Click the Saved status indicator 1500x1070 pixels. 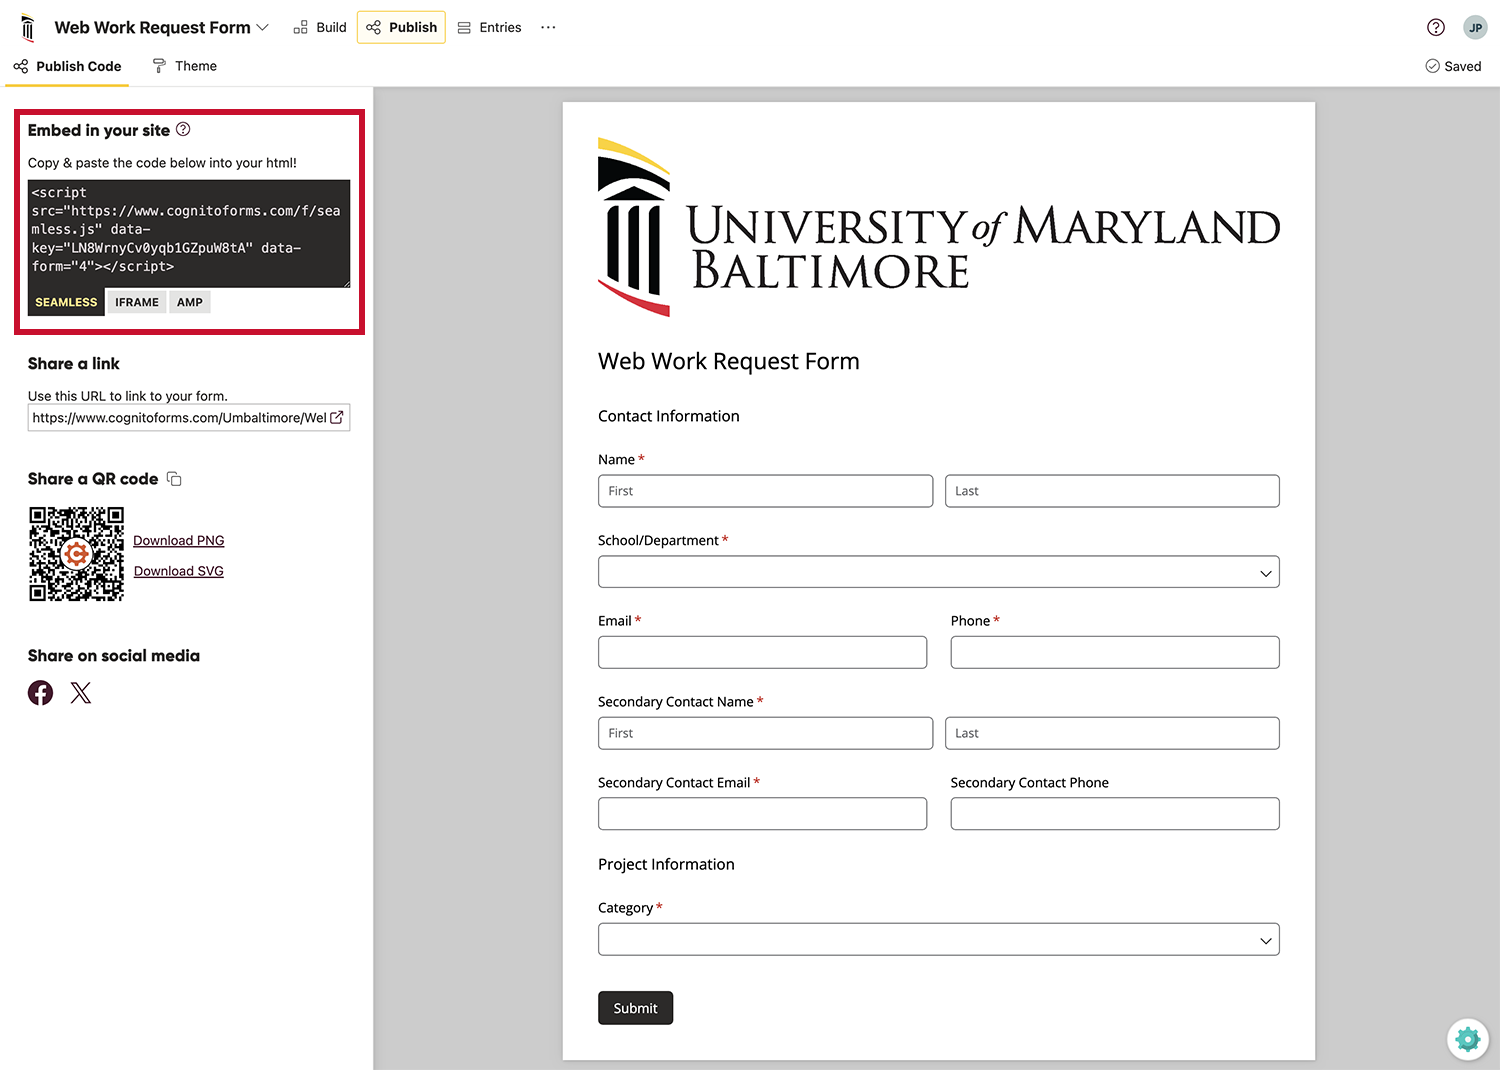1453,66
